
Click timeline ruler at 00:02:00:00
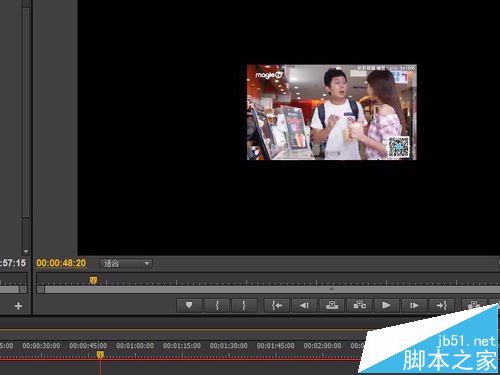322,346
